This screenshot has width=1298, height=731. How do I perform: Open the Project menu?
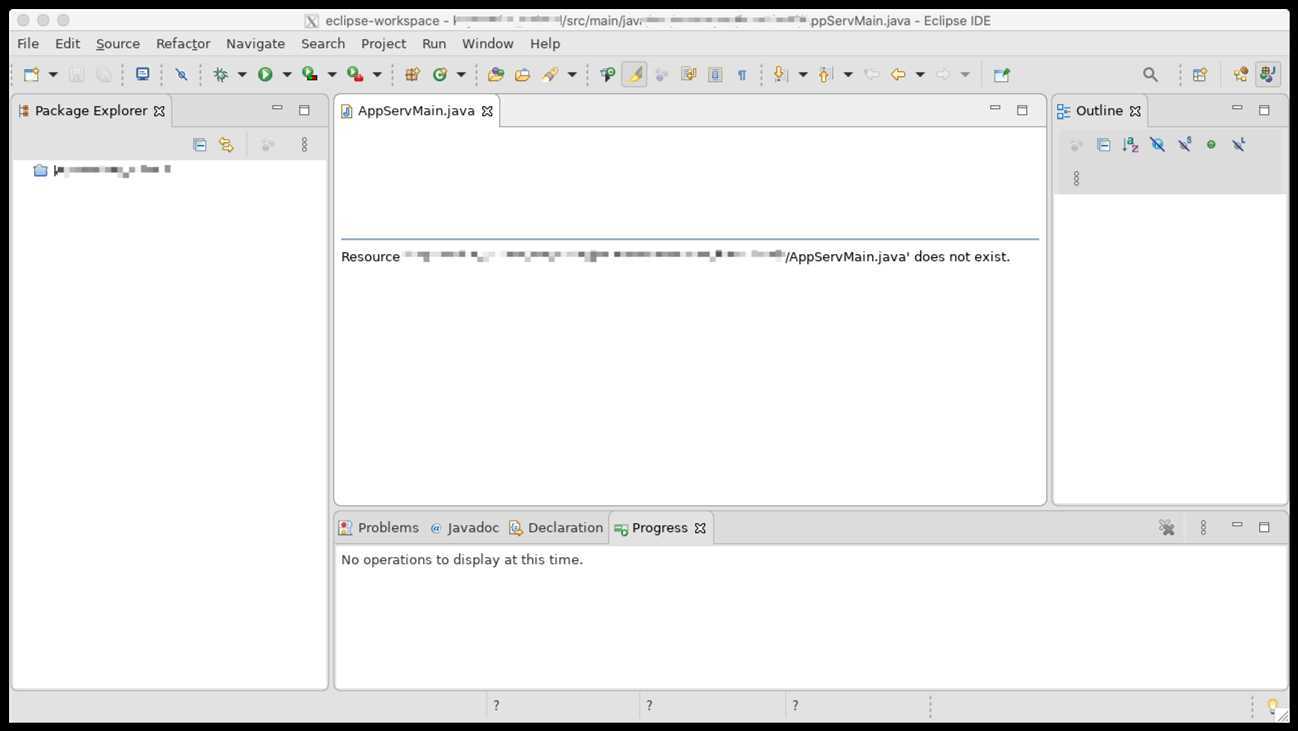click(x=384, y=44)
